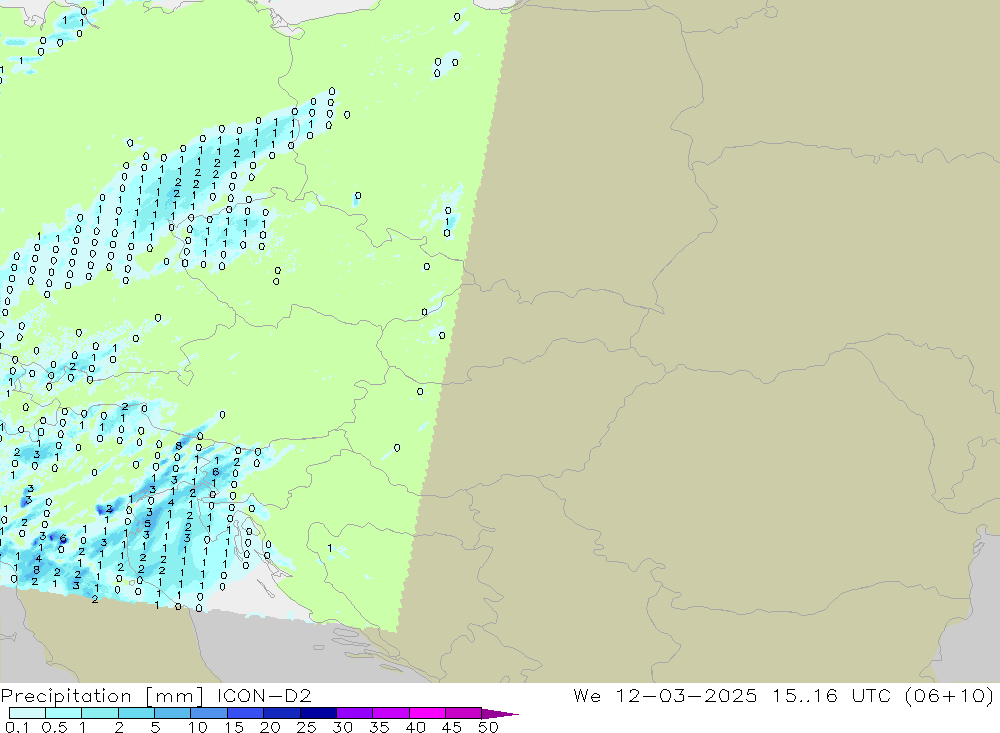Viewport: 1000px width, 733px height.
Task: Choose the 25–30 mm navy swatch
Action: (318, 713)
